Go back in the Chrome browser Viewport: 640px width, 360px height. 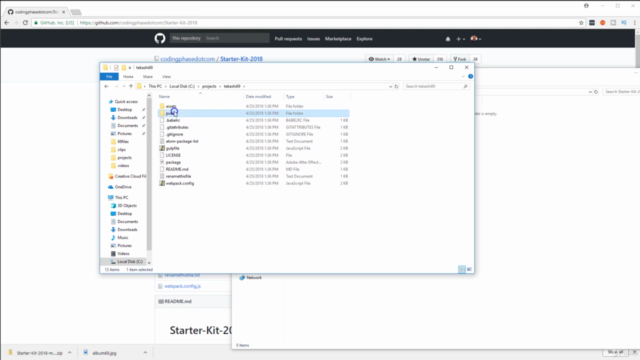[7, 23]
